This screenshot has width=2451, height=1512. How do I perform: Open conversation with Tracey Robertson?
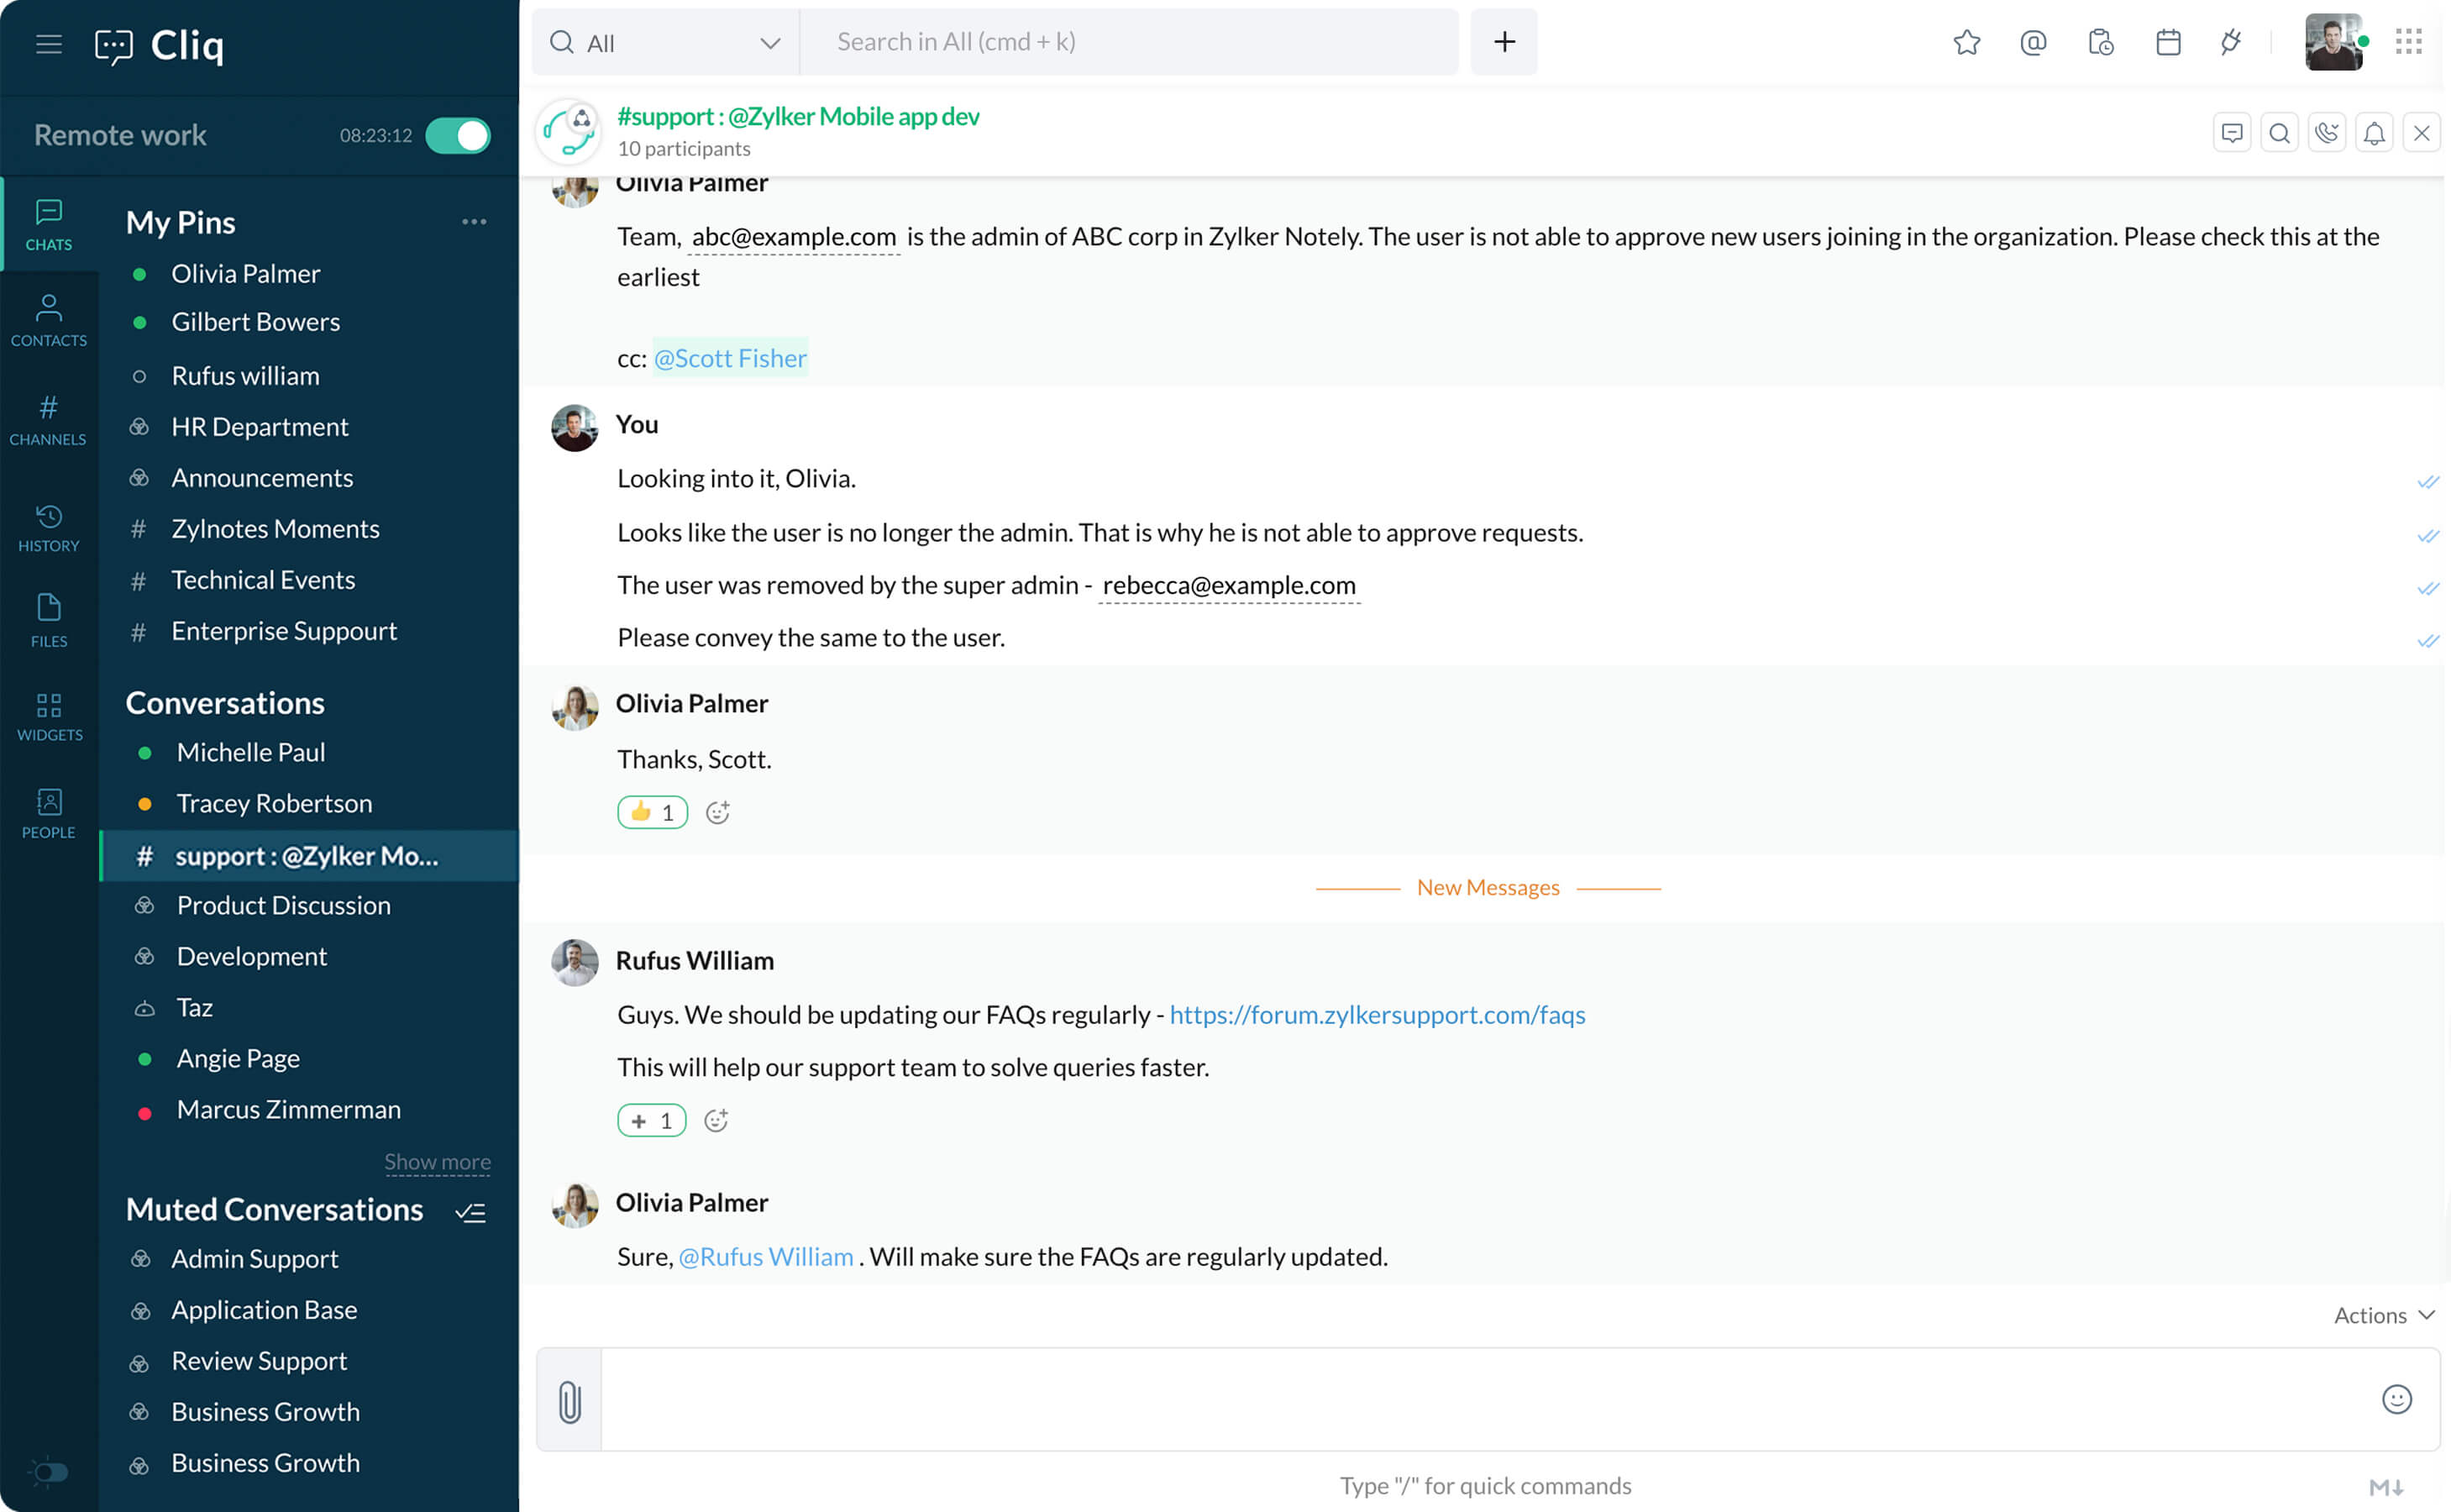click(274, 804)
